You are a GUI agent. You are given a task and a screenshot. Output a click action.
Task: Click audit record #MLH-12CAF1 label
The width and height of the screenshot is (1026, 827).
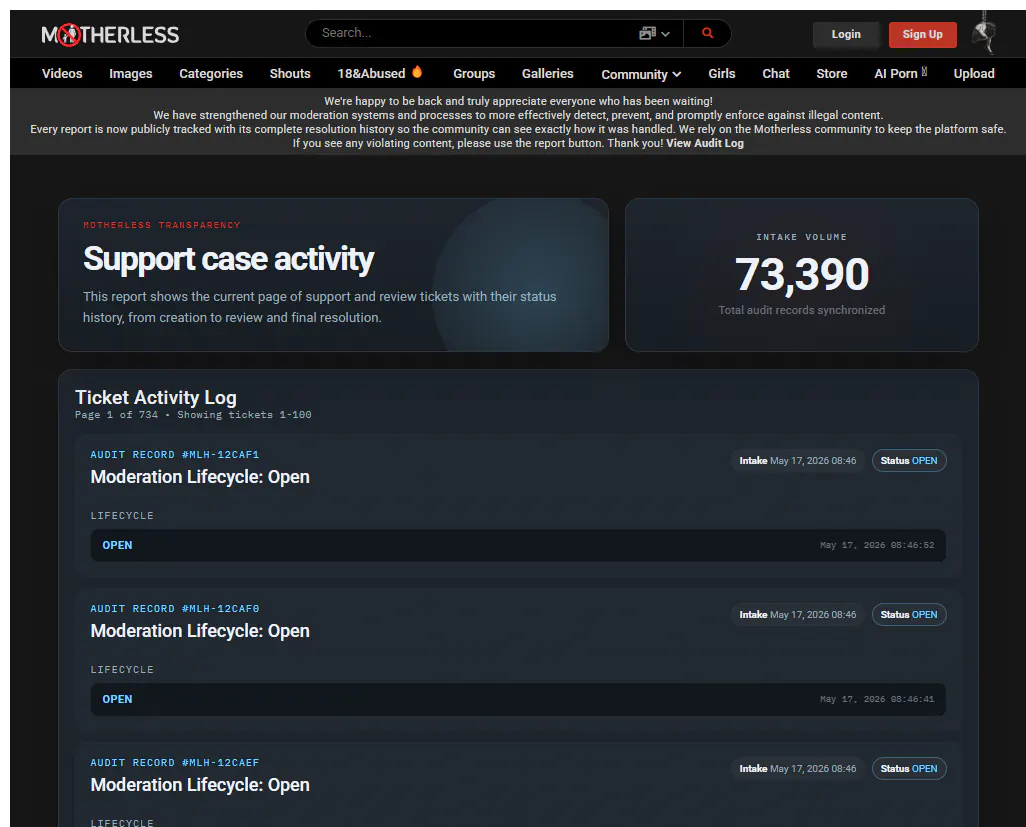tap(175, 454)
